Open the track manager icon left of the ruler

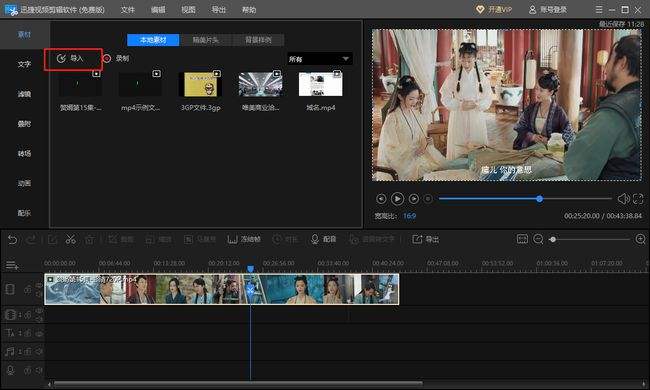(12, 265)
